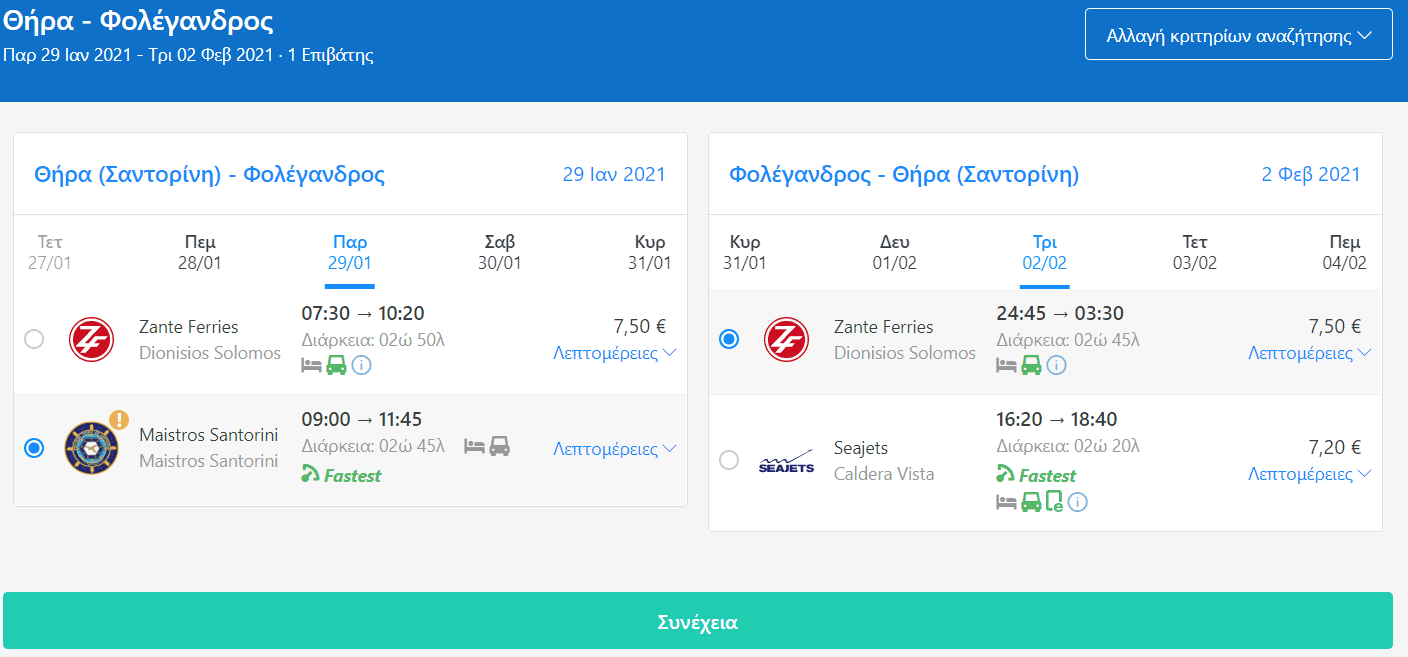This screenshot has width=1408, height=657.
Task: Click the green car icon on 07:30 departure
Action: pyautogui.click(x=336, y=365)
